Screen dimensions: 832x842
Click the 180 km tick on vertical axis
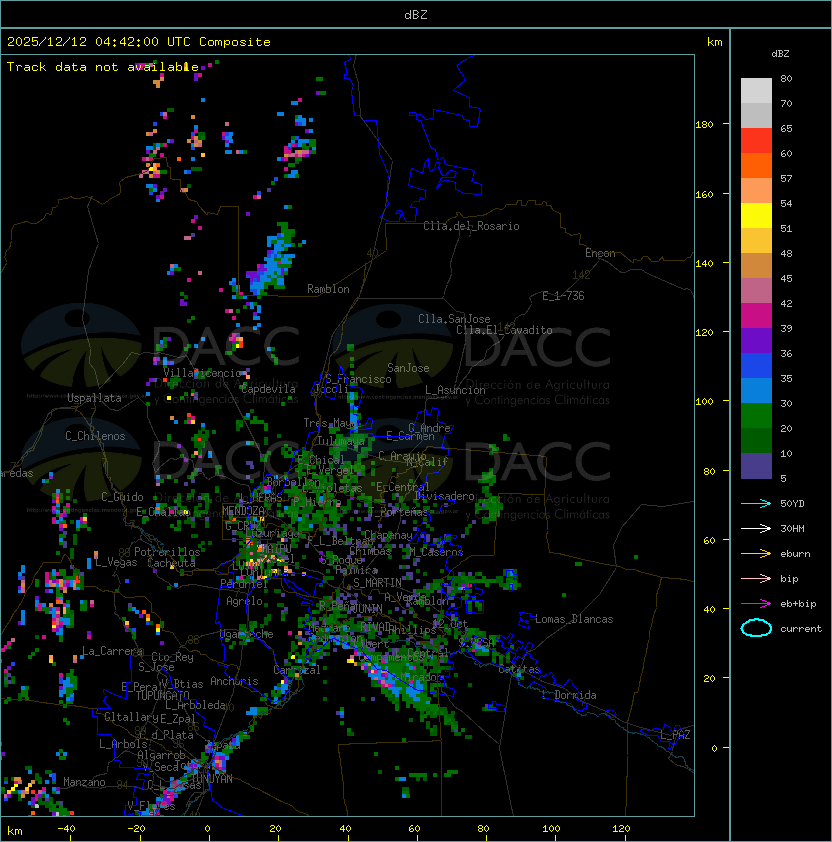point(704,125)
